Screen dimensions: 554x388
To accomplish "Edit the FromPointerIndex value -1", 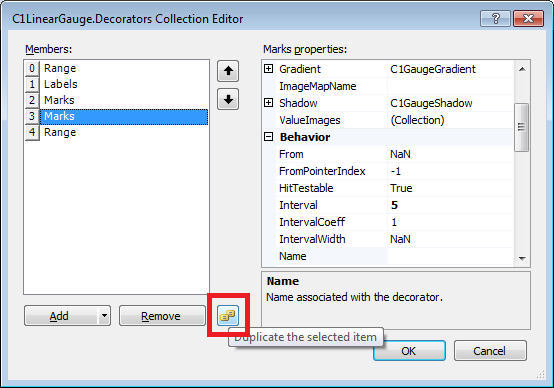I will [450, 171].
